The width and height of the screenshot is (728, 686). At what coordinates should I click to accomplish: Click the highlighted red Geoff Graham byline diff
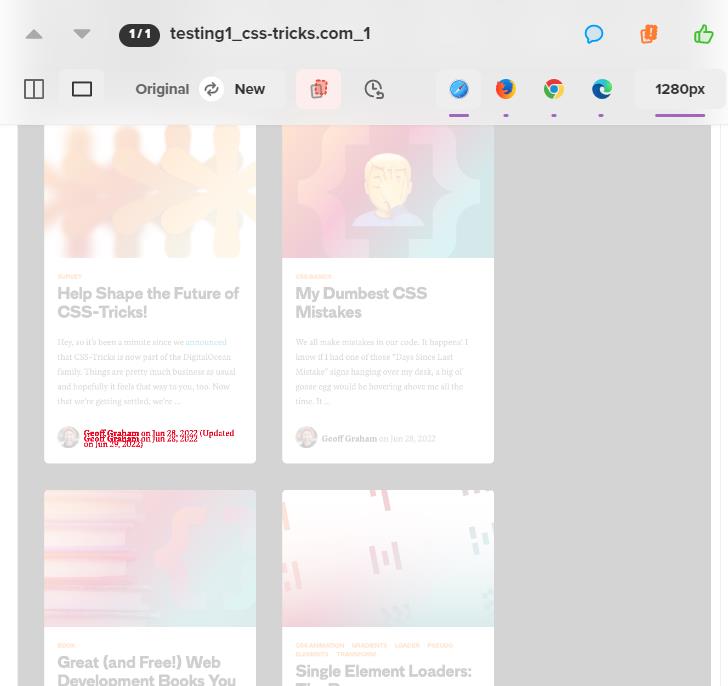(159, 438)
